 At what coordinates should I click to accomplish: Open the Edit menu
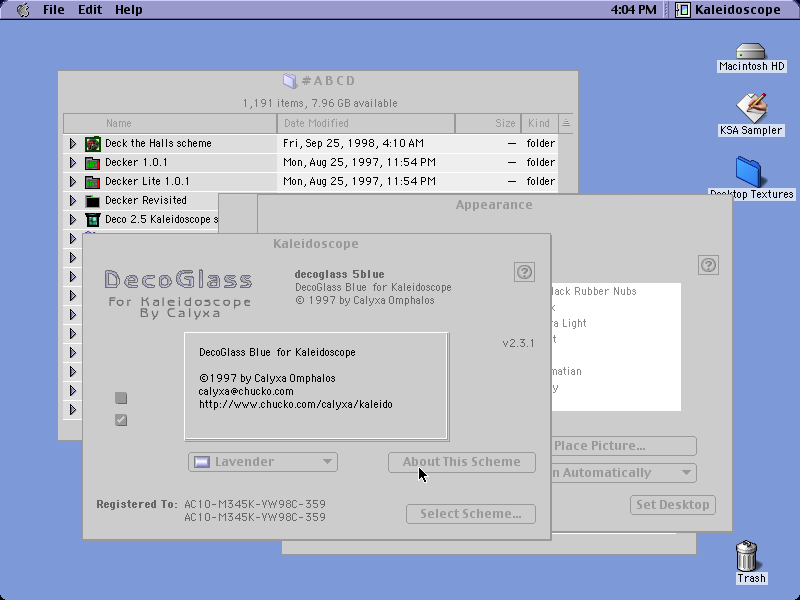(x=90, y=10)
